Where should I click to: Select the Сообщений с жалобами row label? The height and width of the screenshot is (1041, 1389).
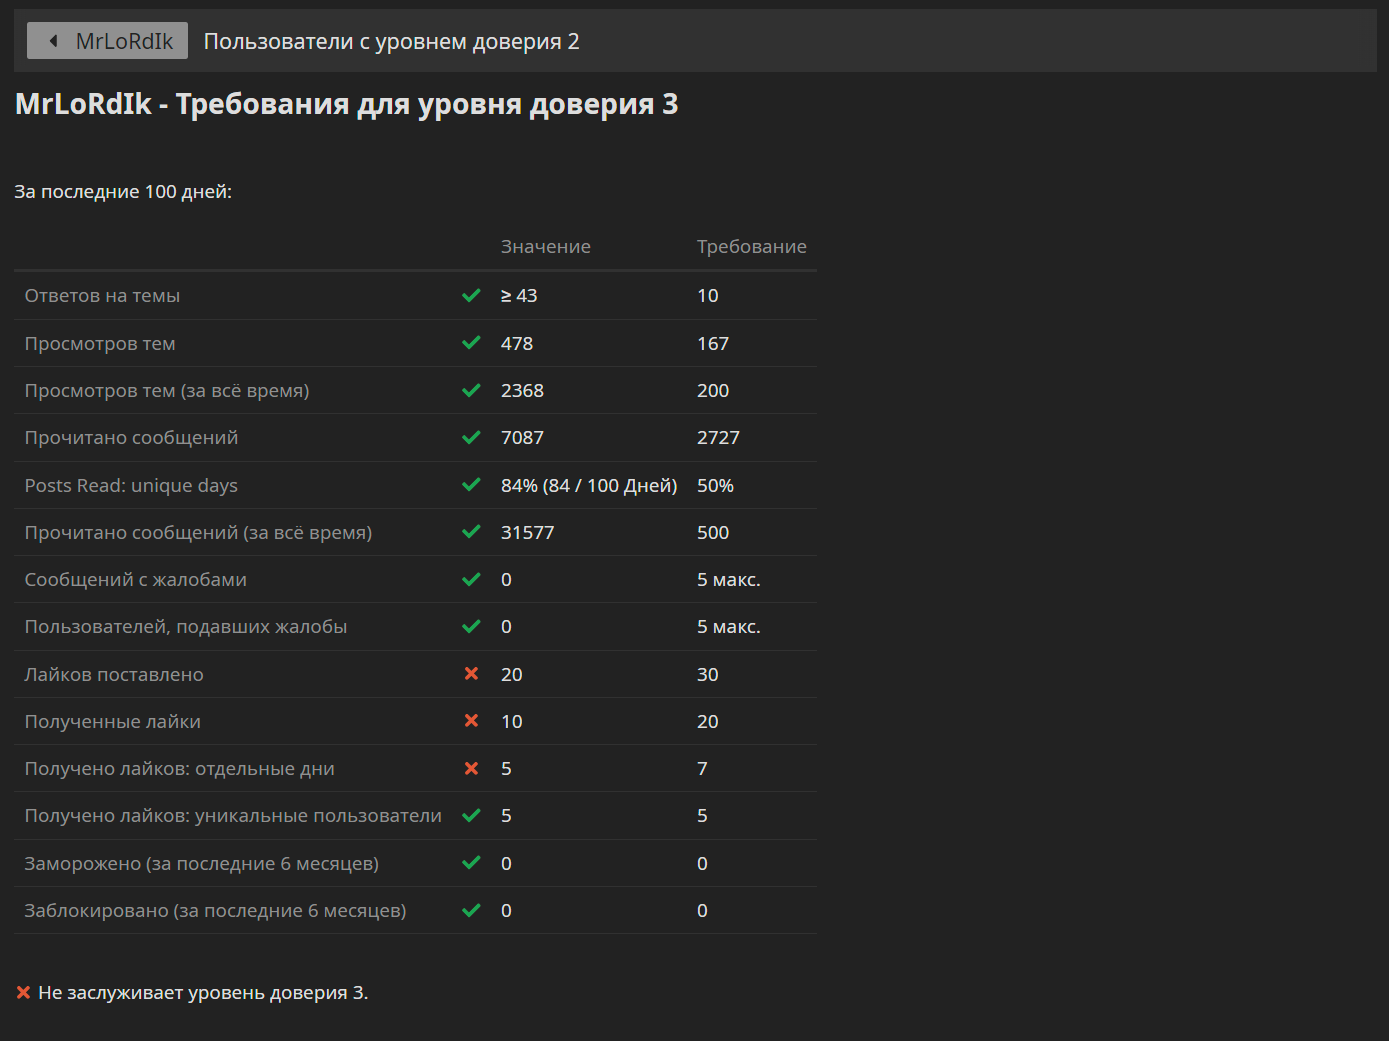[x=136, y=580]
